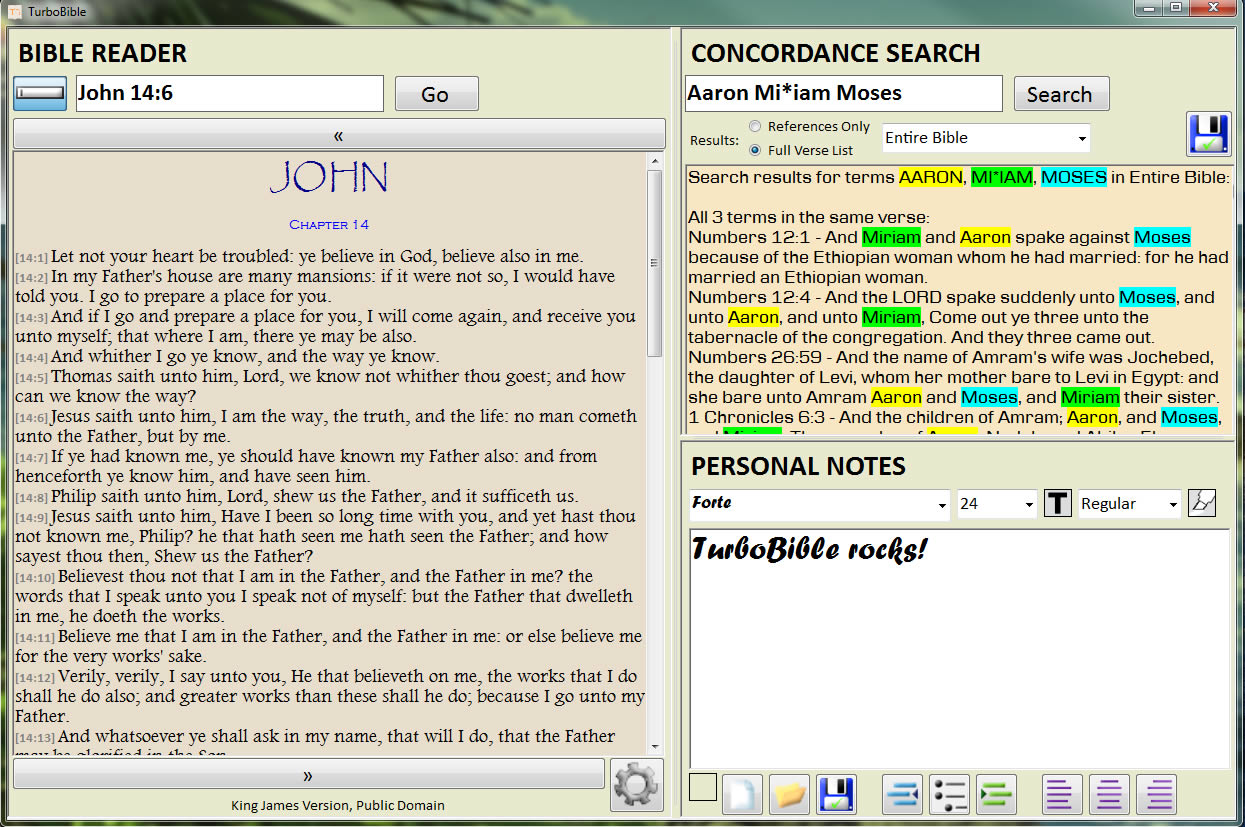Click the King James Version, Public Domain label
The height and width of the screenshot is (827, 1245).
pos(338,805)
